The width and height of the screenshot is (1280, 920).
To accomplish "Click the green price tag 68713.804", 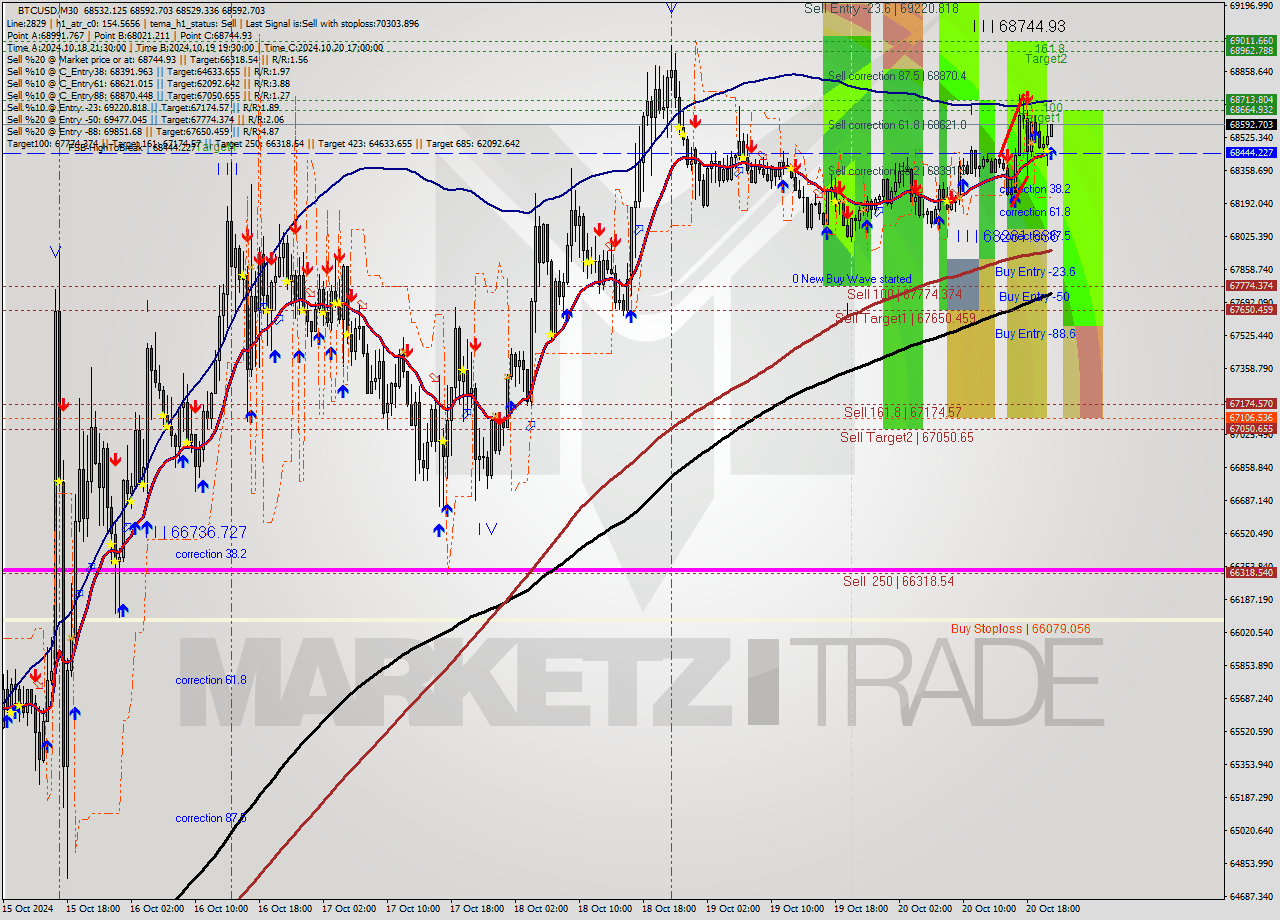I will tap(1250, 100).
